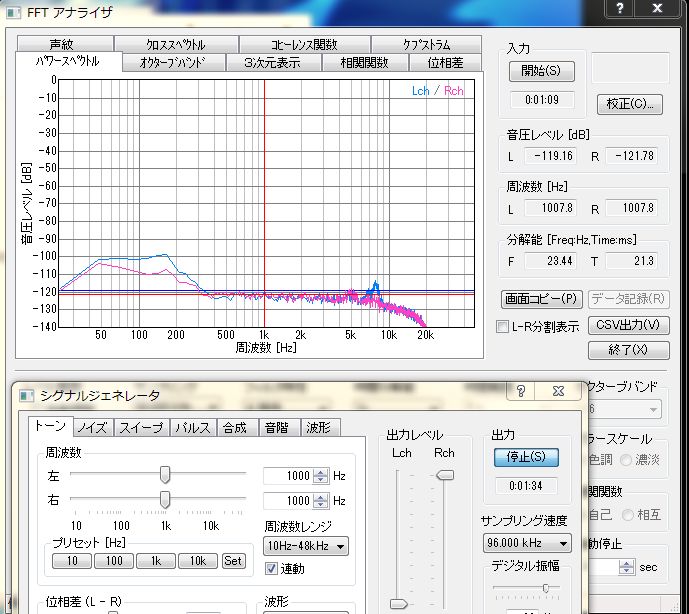689x614 pixels.
Task: Click the left frequency 1000 Hz field
Action: point(288,476)
